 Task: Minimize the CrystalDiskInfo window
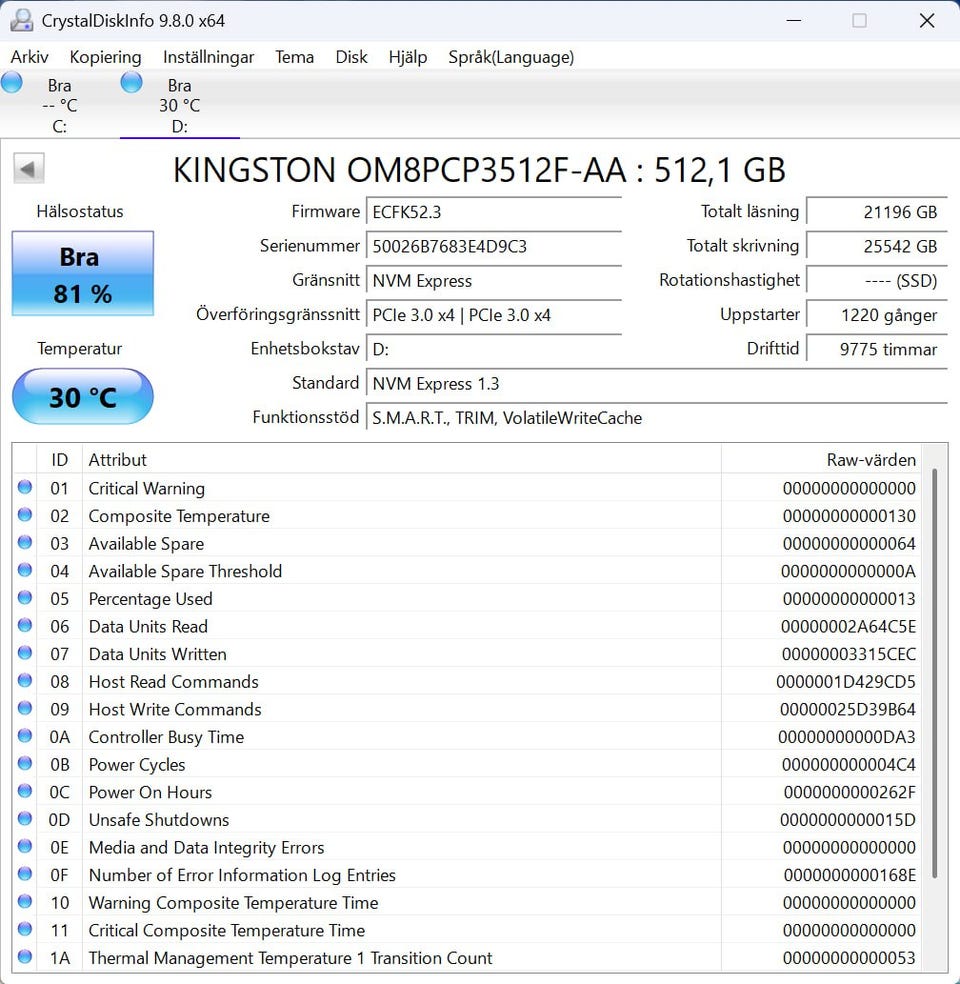794,21
